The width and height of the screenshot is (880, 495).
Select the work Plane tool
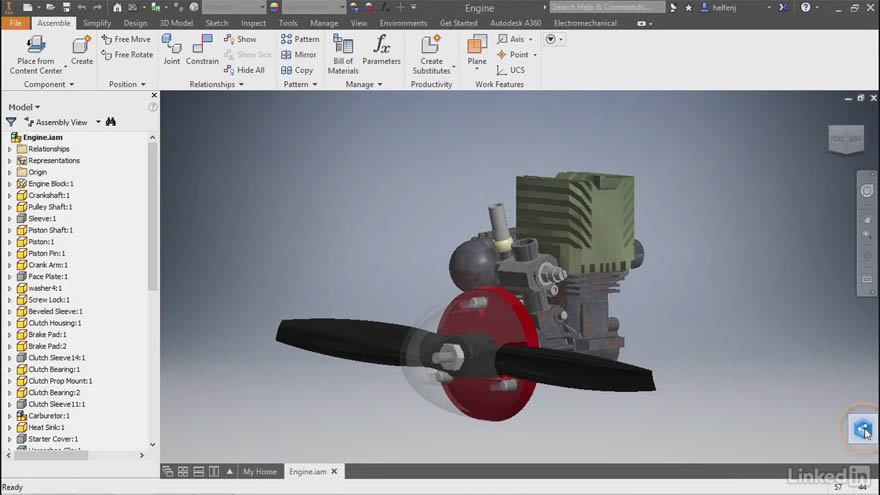(x=477, y=51)
